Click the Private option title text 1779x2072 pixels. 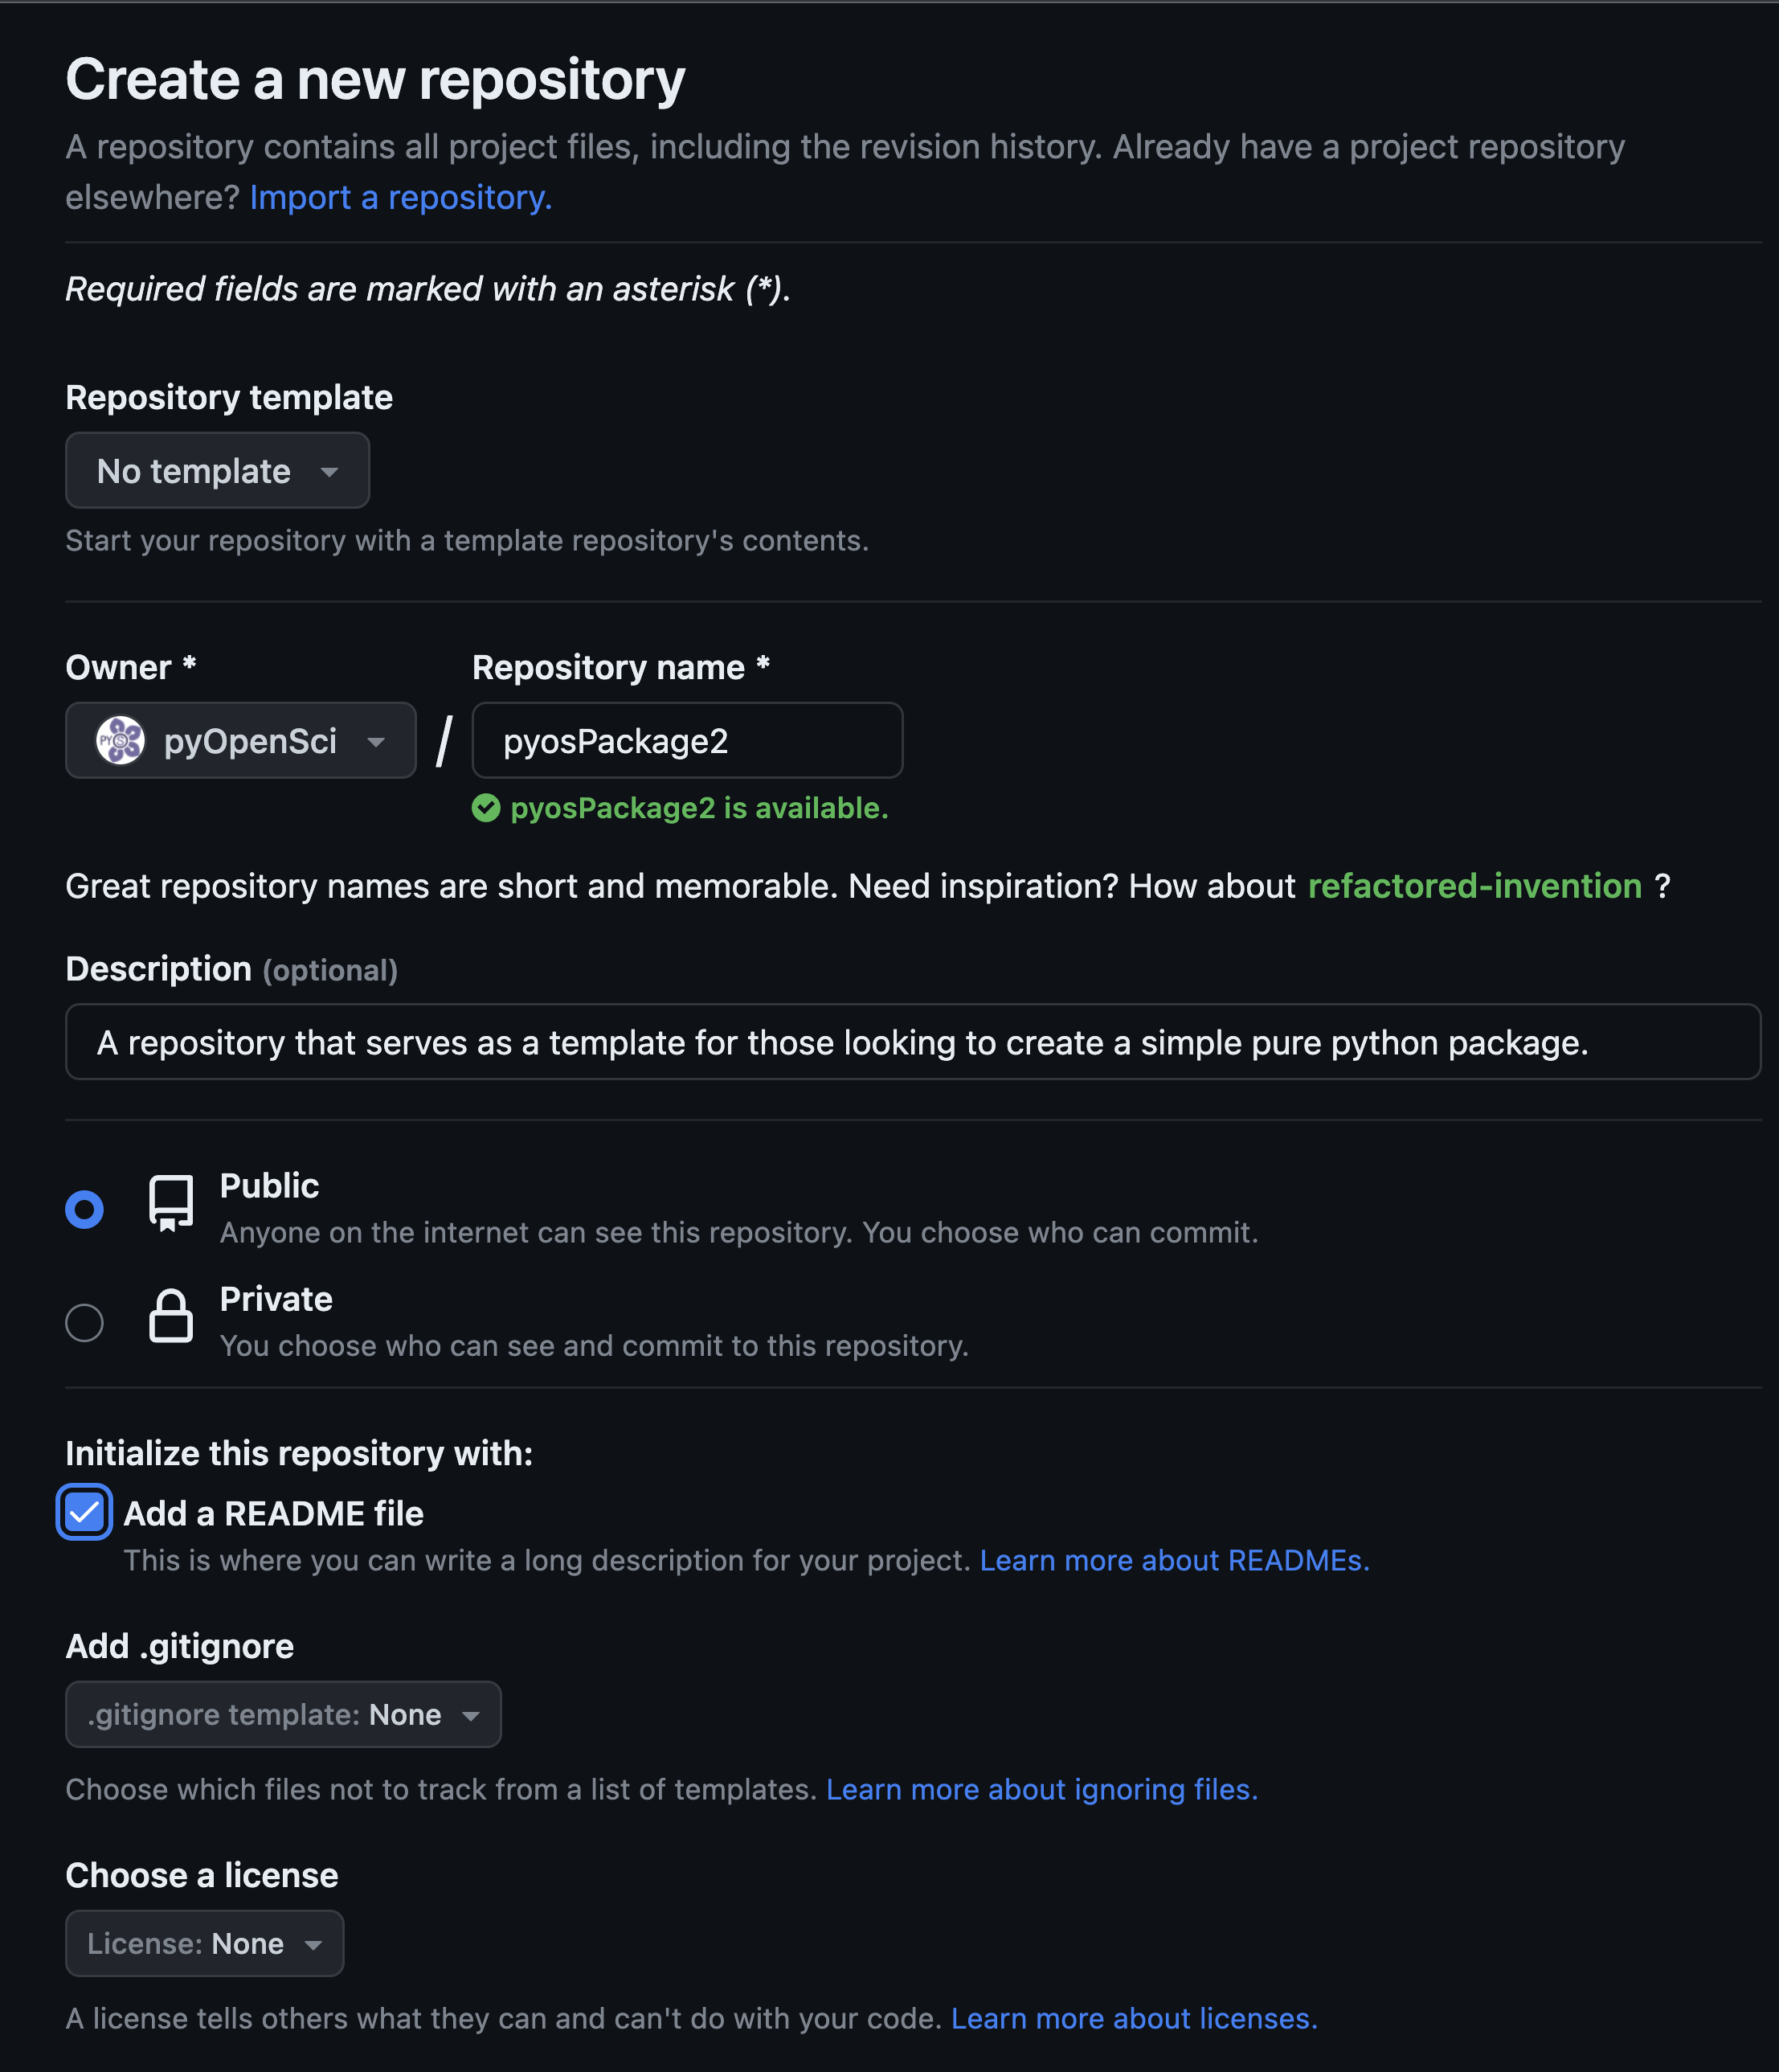click(276, 1299)
